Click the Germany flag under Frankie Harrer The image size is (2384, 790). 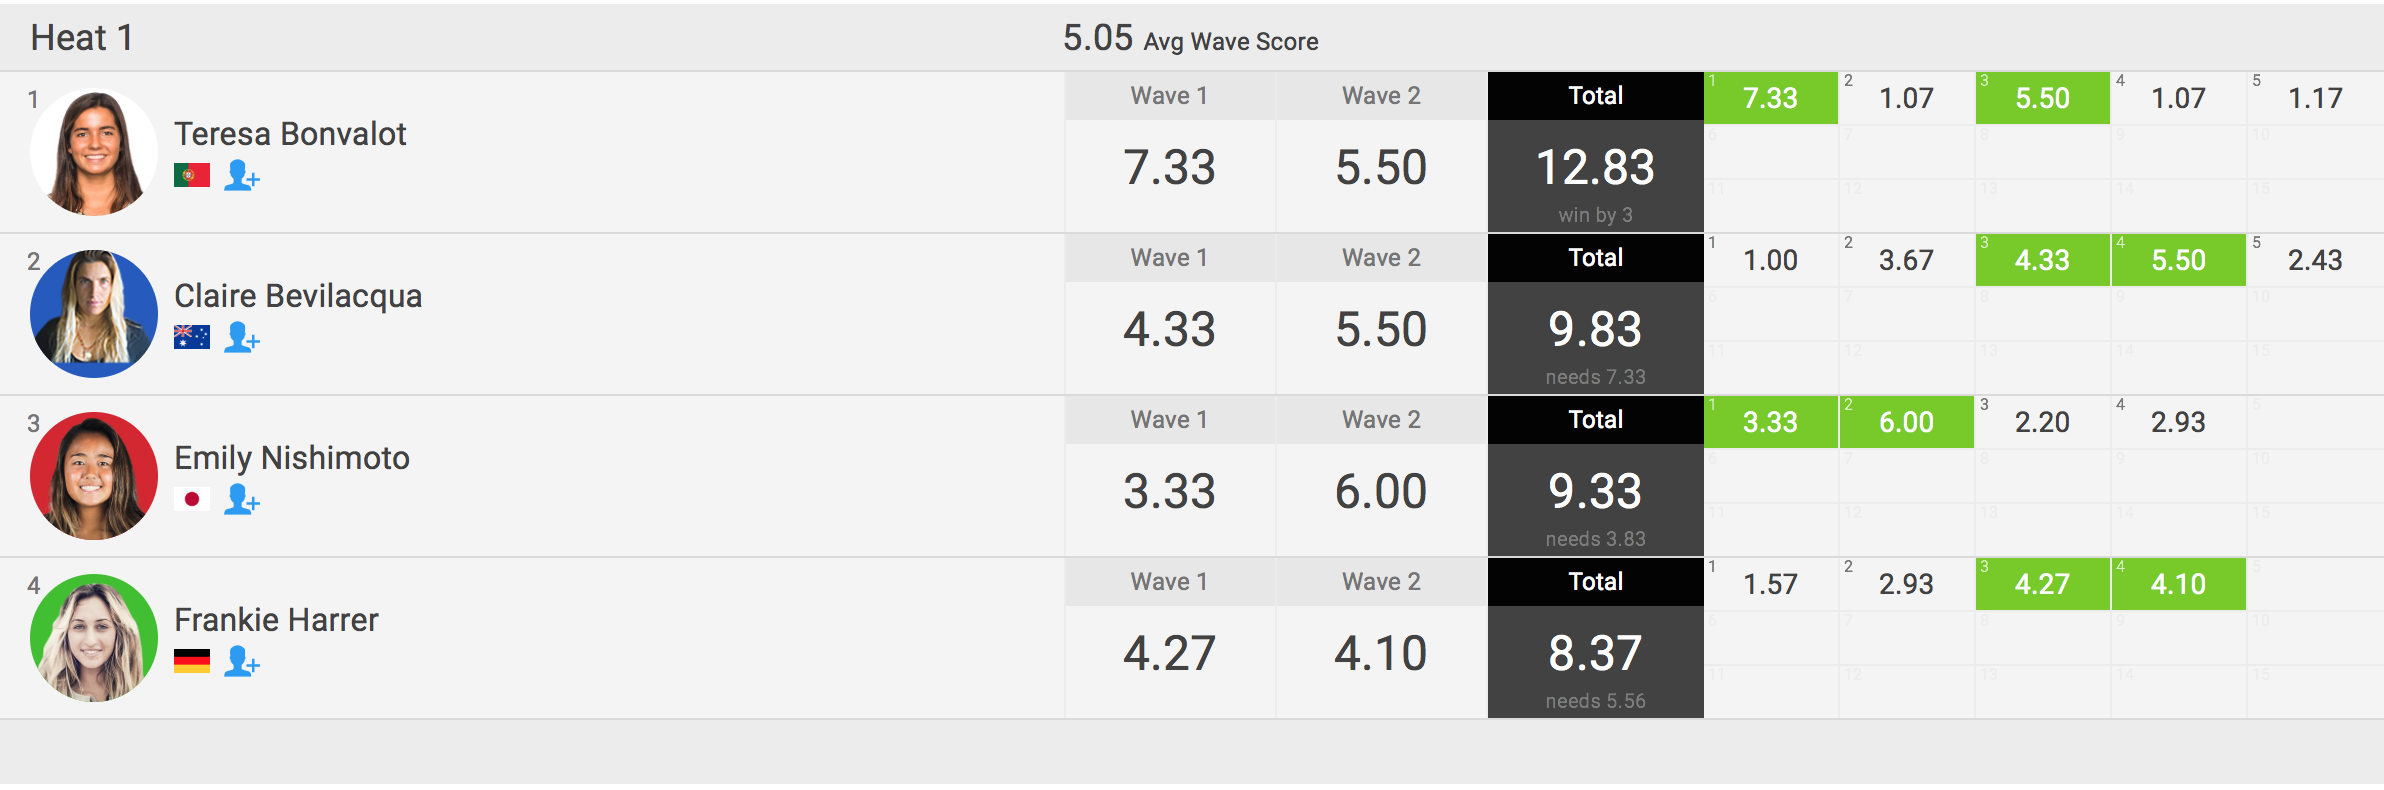192,662
